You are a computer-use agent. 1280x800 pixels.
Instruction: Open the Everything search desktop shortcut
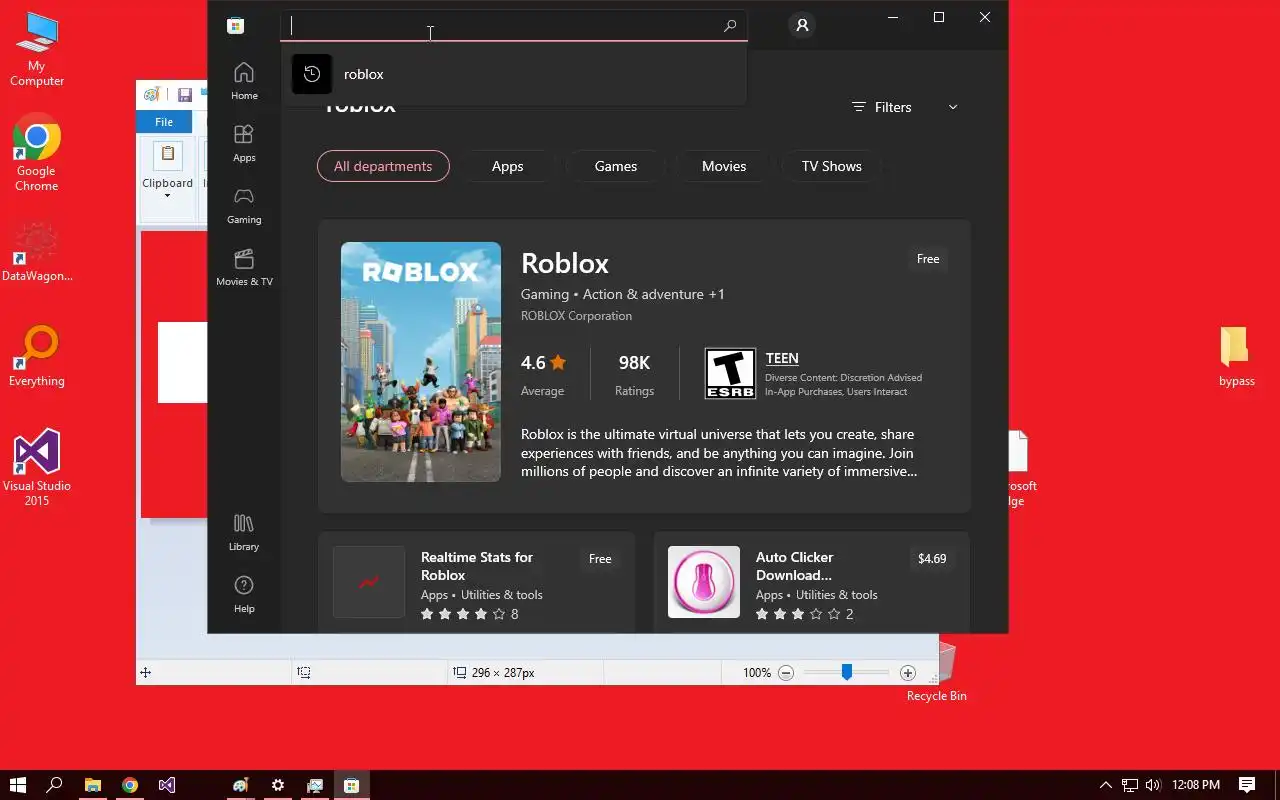click(37, 357)
